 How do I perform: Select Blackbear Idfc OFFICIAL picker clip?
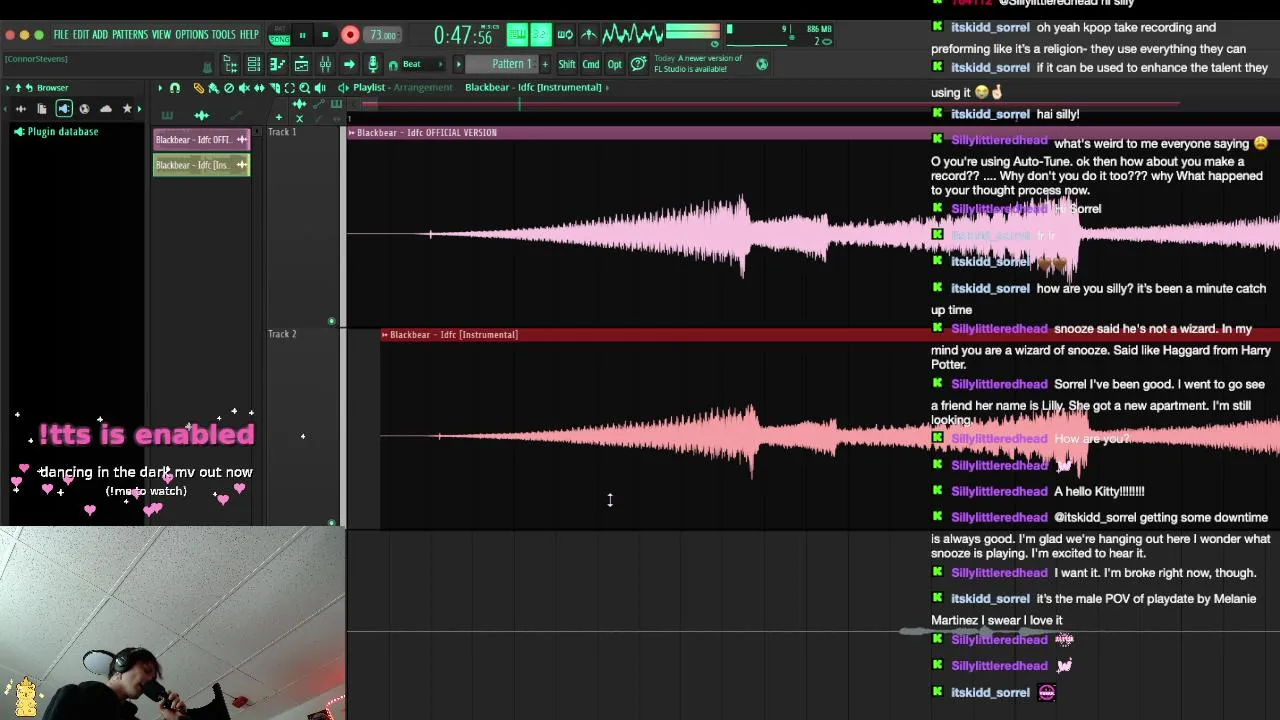[x=201, y=140]
